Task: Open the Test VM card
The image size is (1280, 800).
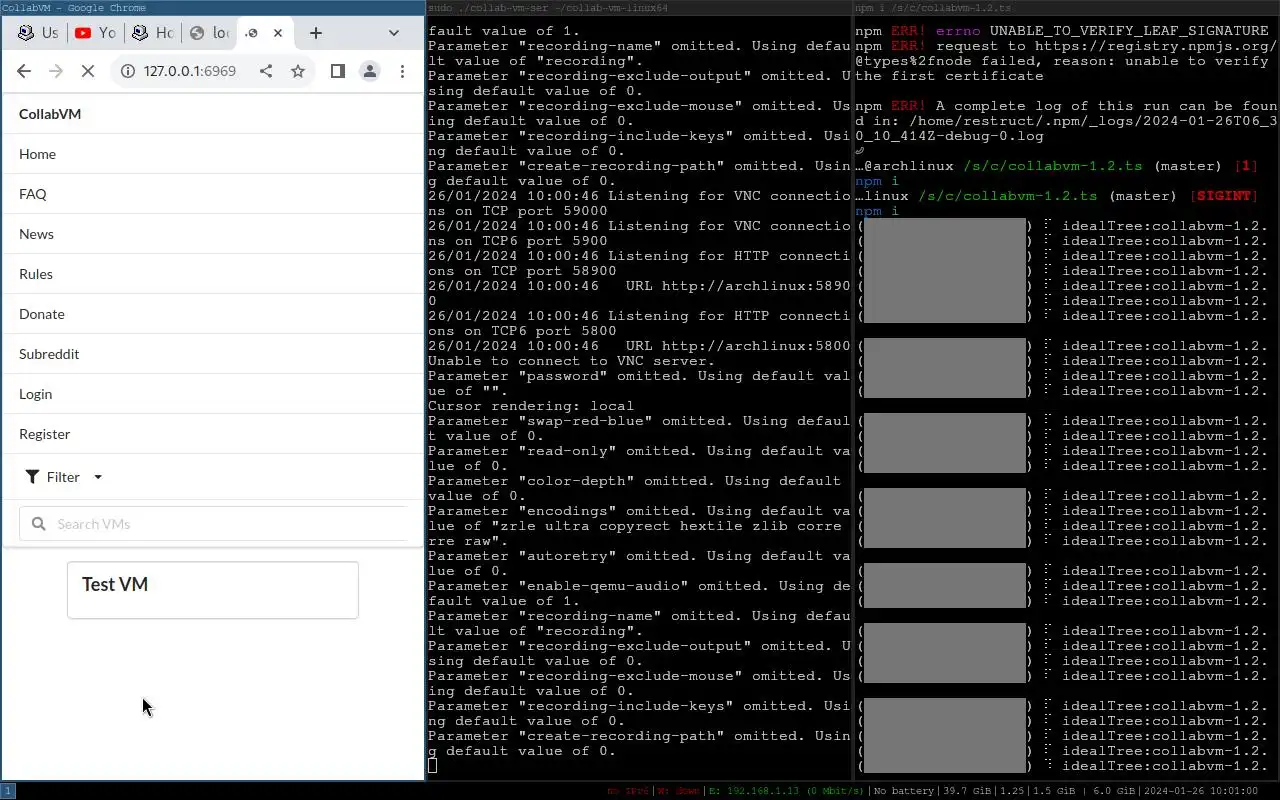Action: click(x=213, y=590)
